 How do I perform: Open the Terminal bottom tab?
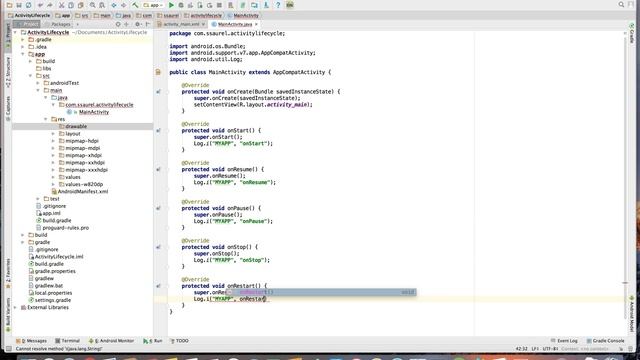click(67, 341)
